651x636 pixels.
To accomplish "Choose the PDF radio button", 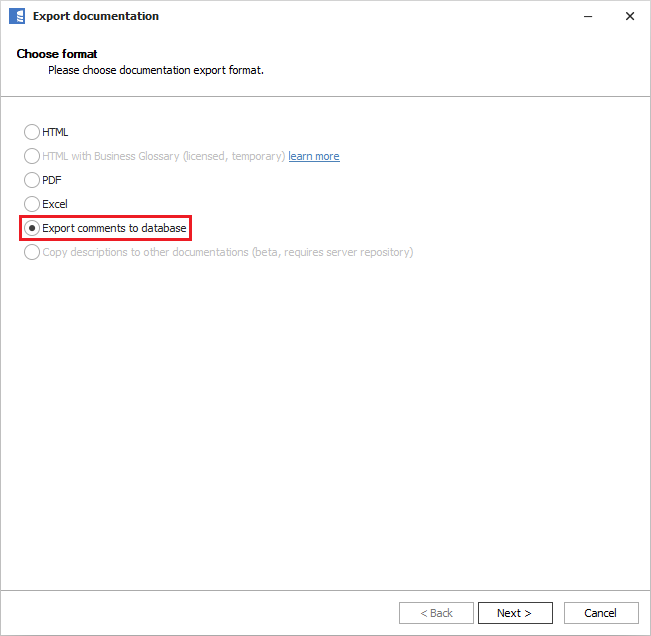I will pos(32,180).
